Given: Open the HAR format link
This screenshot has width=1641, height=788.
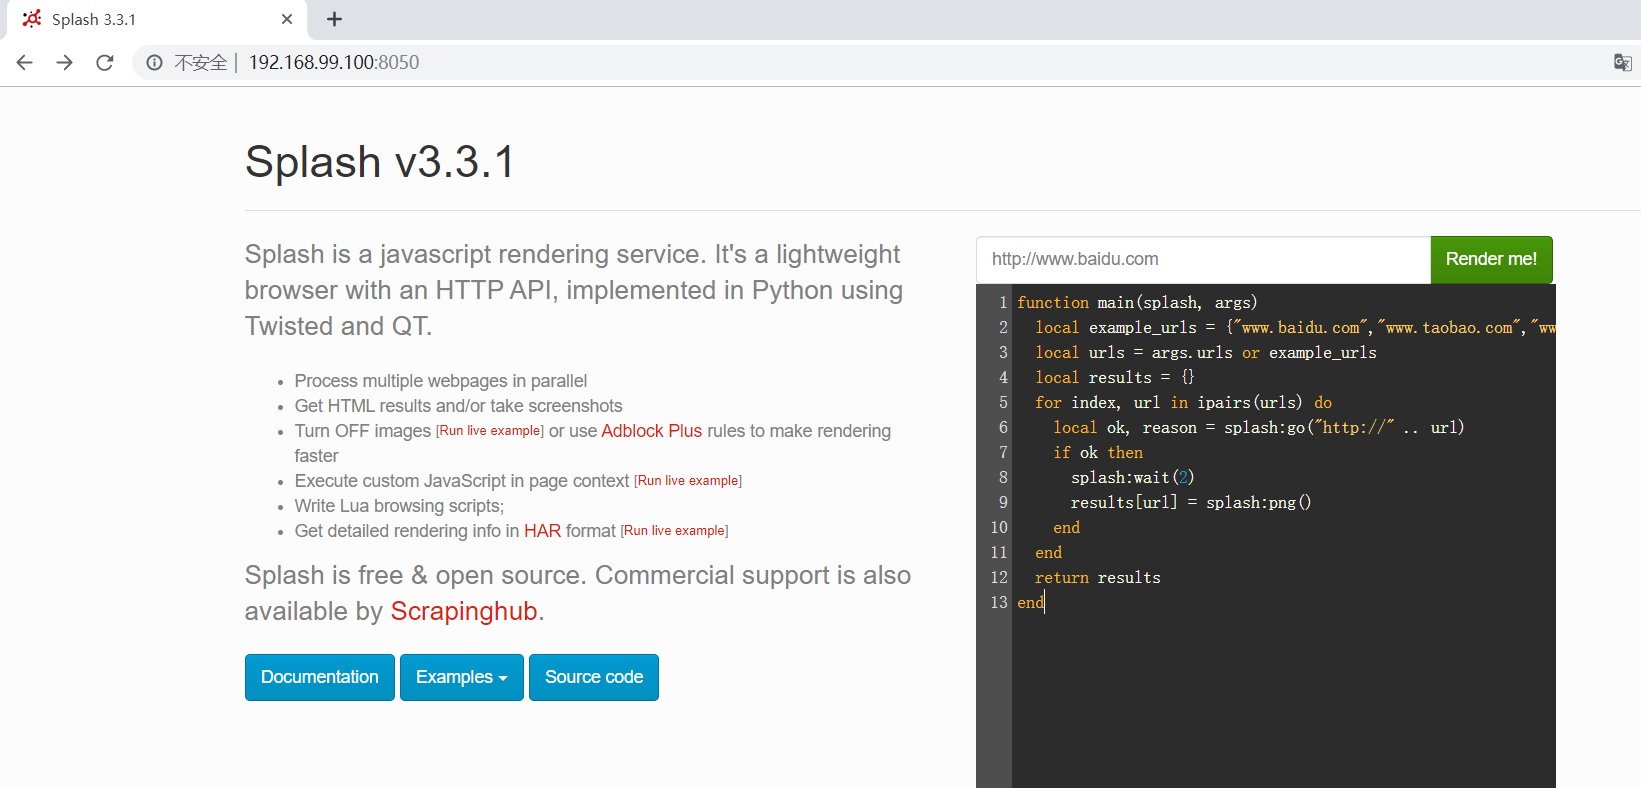Looking at the screenshot, I should click(x=542, y=531).
